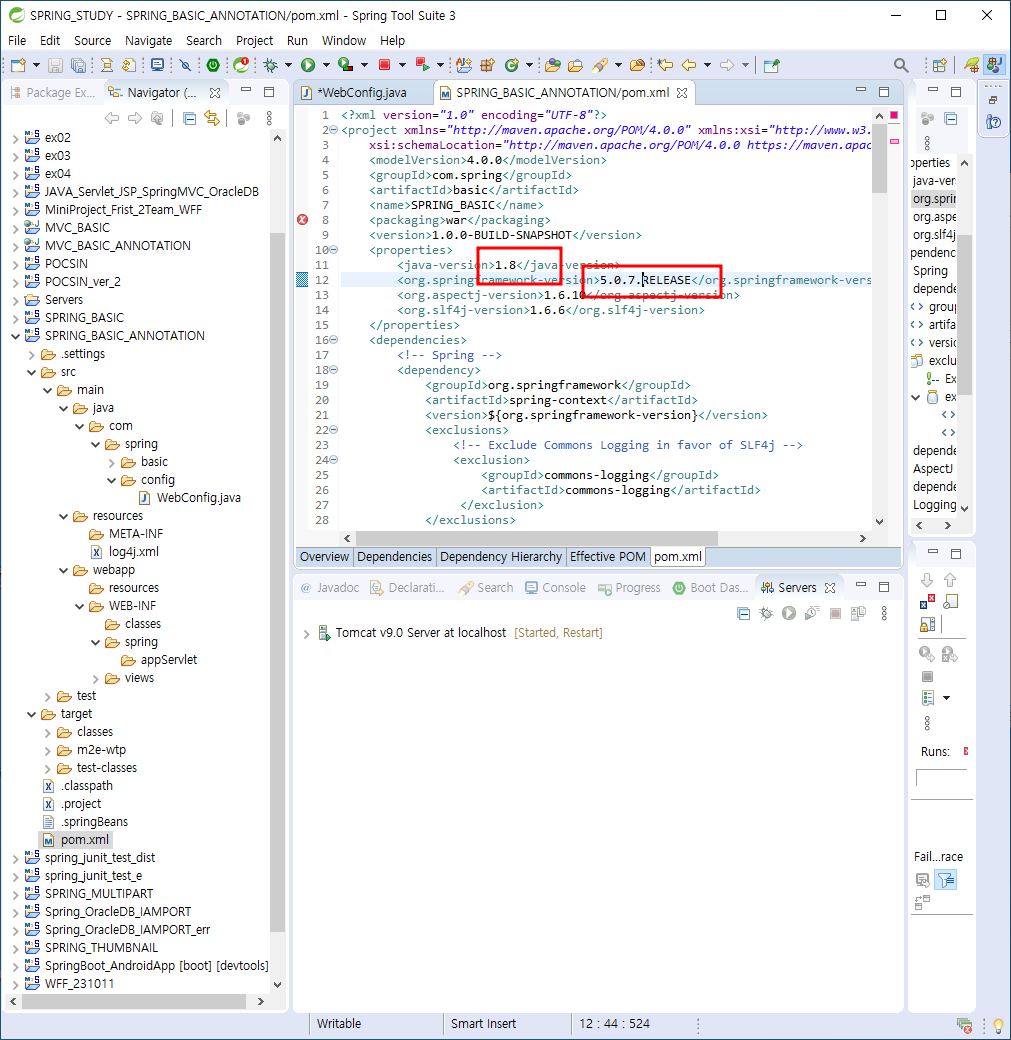The width and height of the screenshot is (1011, 1040).
Task: Switch to the Console tab
Action: pos(555,588)
